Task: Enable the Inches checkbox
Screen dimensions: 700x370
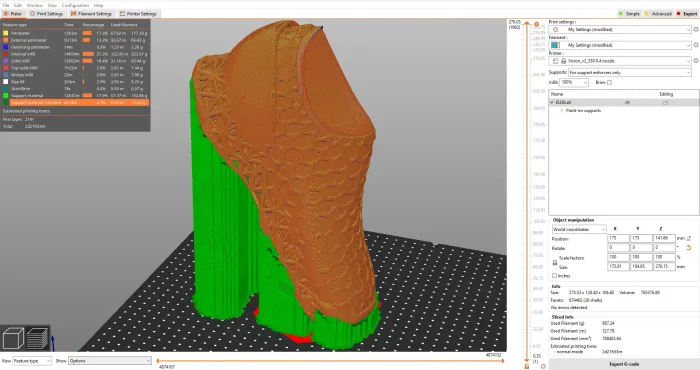Action: click(554, 276)
